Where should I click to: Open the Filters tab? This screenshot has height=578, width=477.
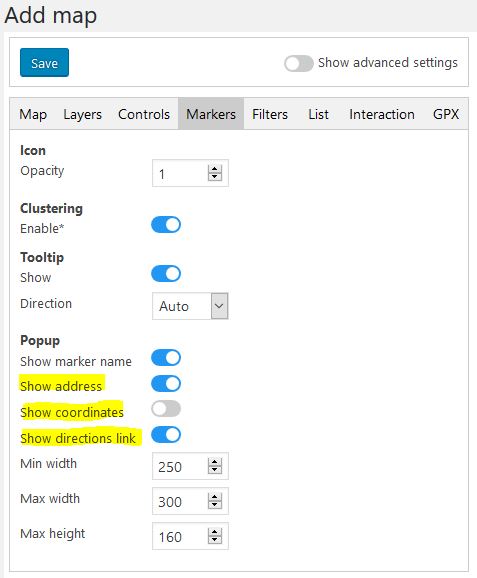pyautogui.click(x=270, y=114)
